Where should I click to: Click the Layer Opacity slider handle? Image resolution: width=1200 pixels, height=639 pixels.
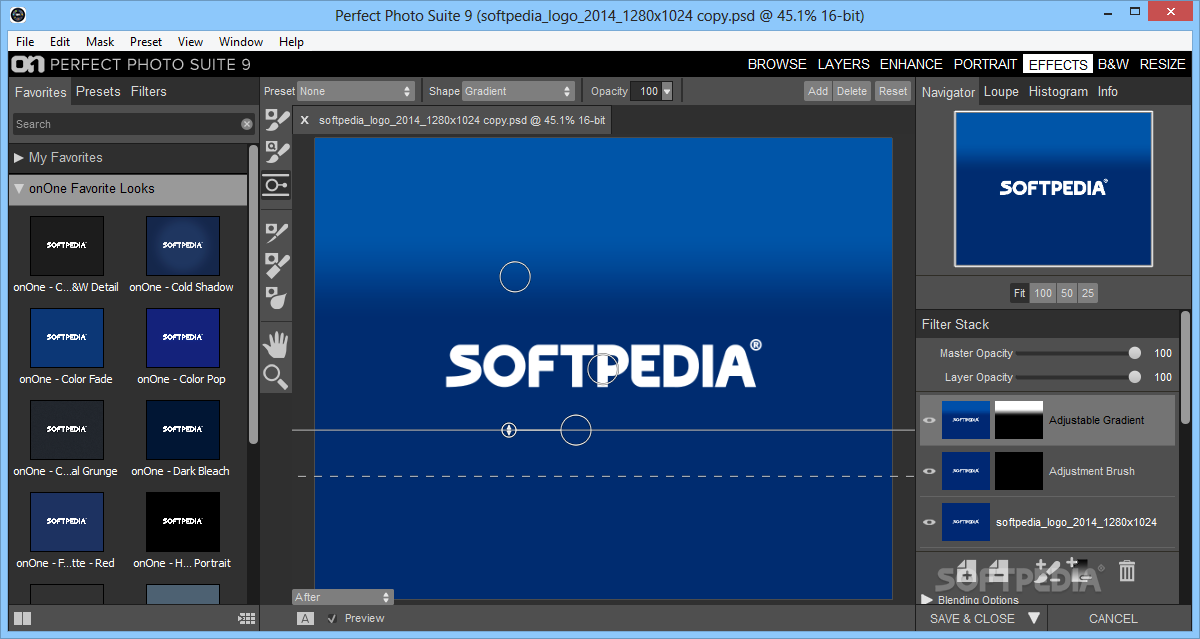(x=1135, y=377)
